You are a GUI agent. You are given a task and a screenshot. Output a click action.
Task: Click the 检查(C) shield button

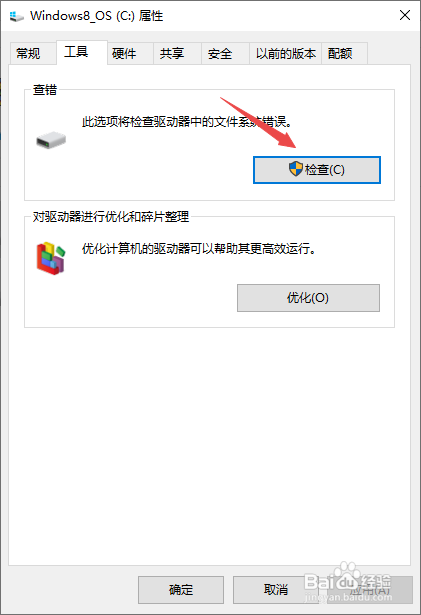pos(317,170)
